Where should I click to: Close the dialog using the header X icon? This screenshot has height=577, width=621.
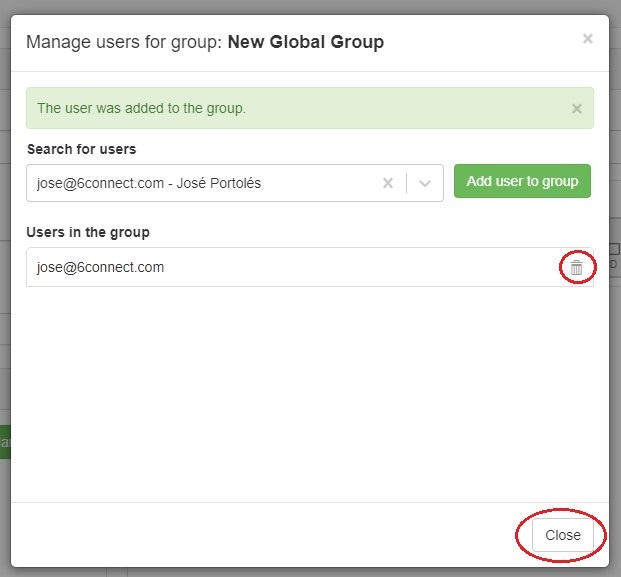(x=587, y=39)
